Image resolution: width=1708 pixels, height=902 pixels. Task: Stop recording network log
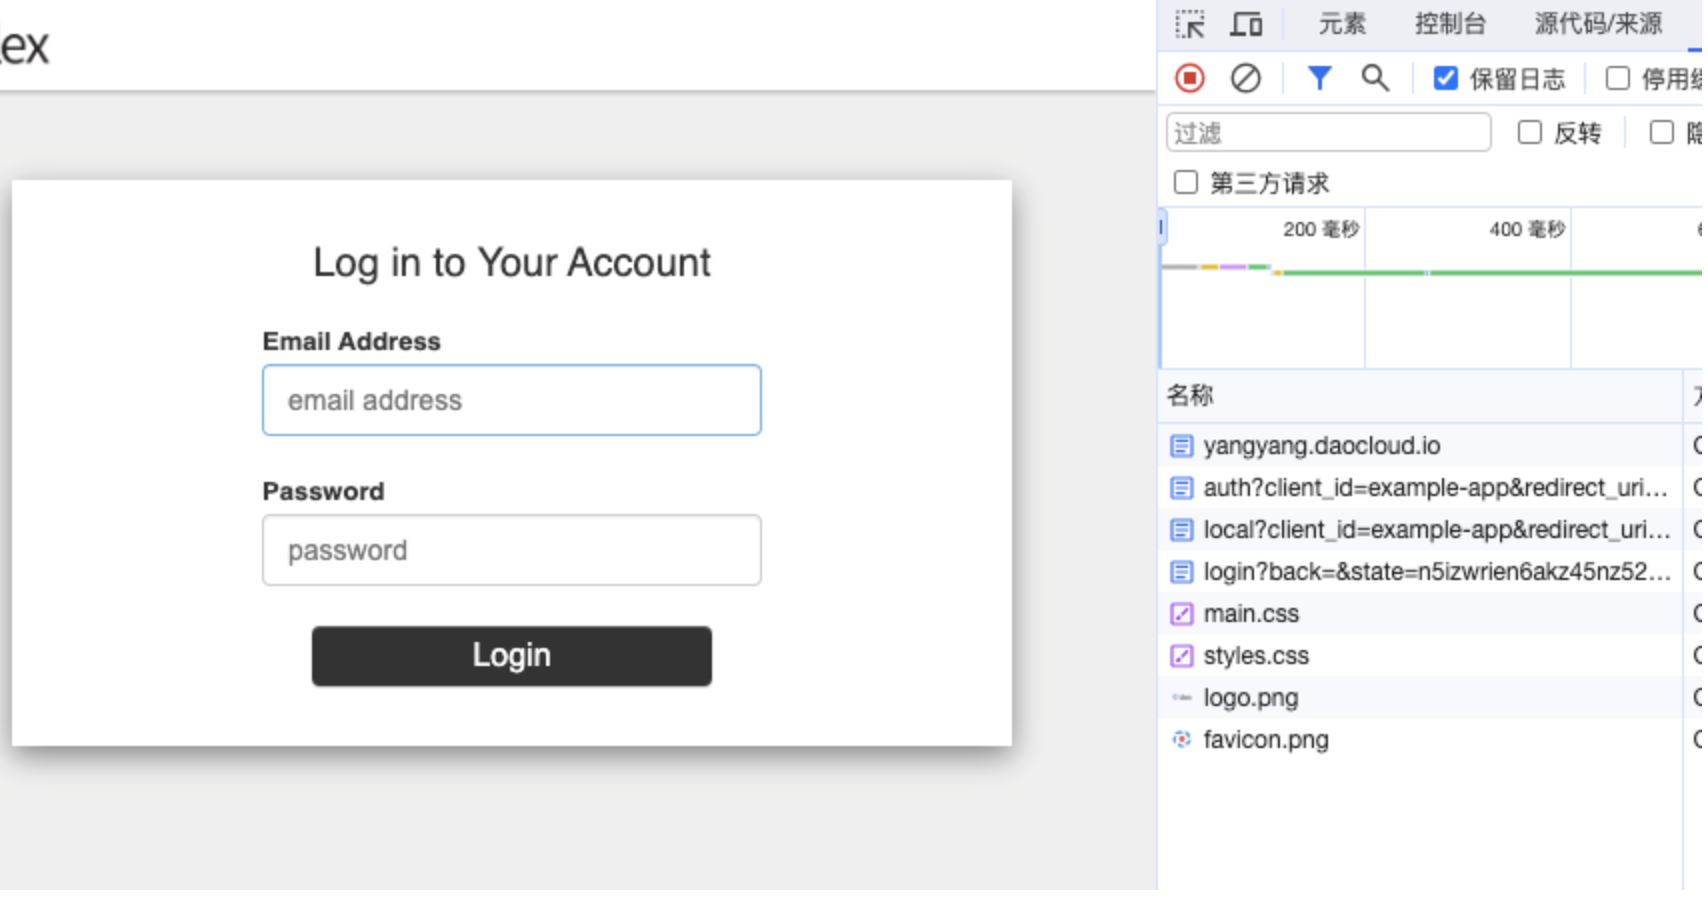point(1190,78)
